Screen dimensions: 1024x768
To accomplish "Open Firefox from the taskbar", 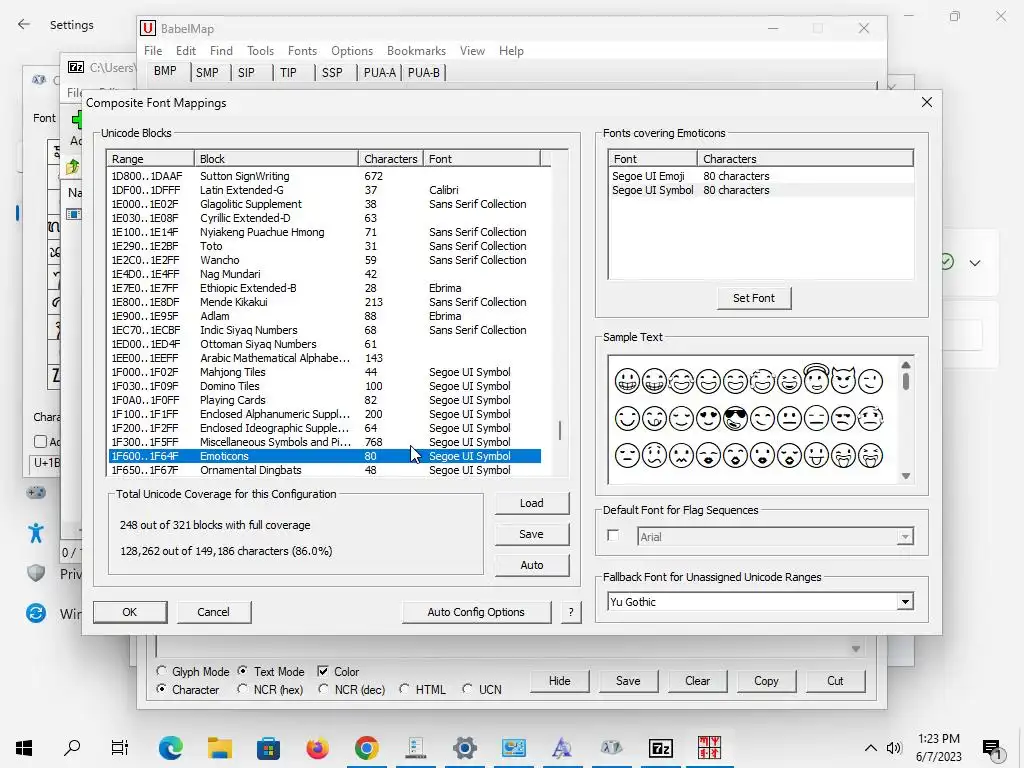I will click(x=317, y=748).
